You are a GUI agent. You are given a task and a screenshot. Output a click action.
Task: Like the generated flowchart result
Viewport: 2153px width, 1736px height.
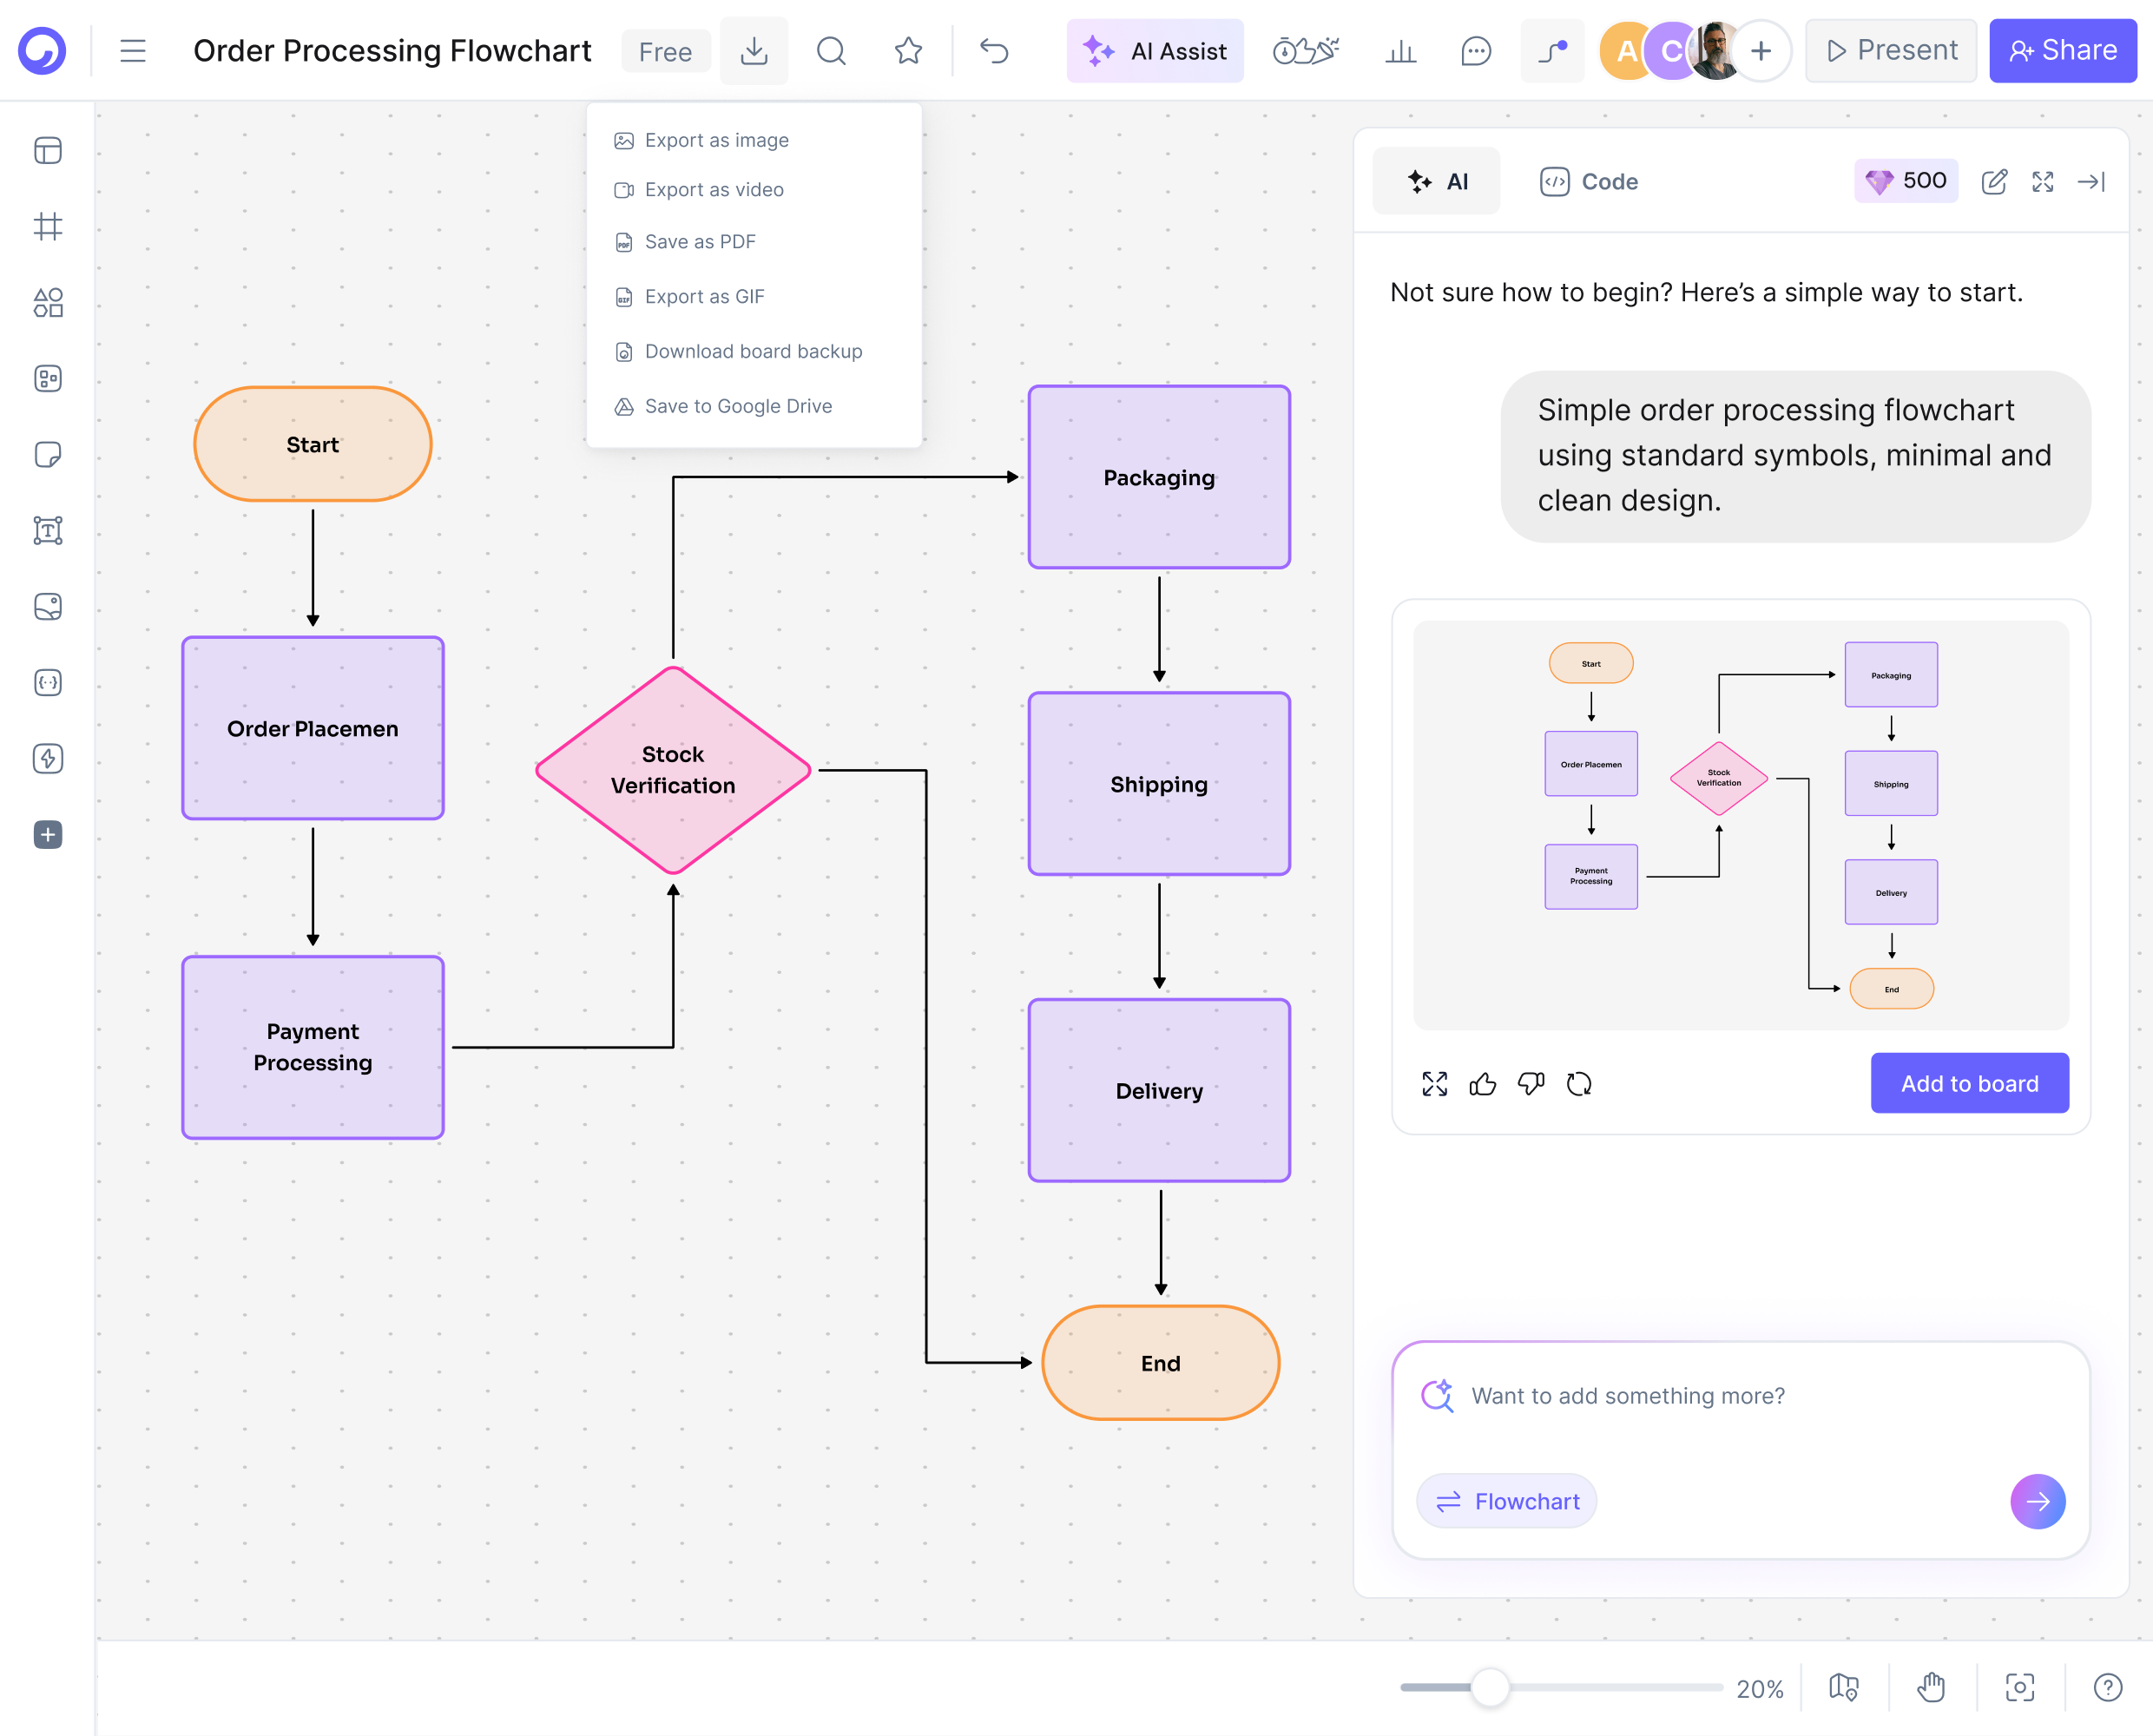pyautogui.click(x=1483, y=1083)
